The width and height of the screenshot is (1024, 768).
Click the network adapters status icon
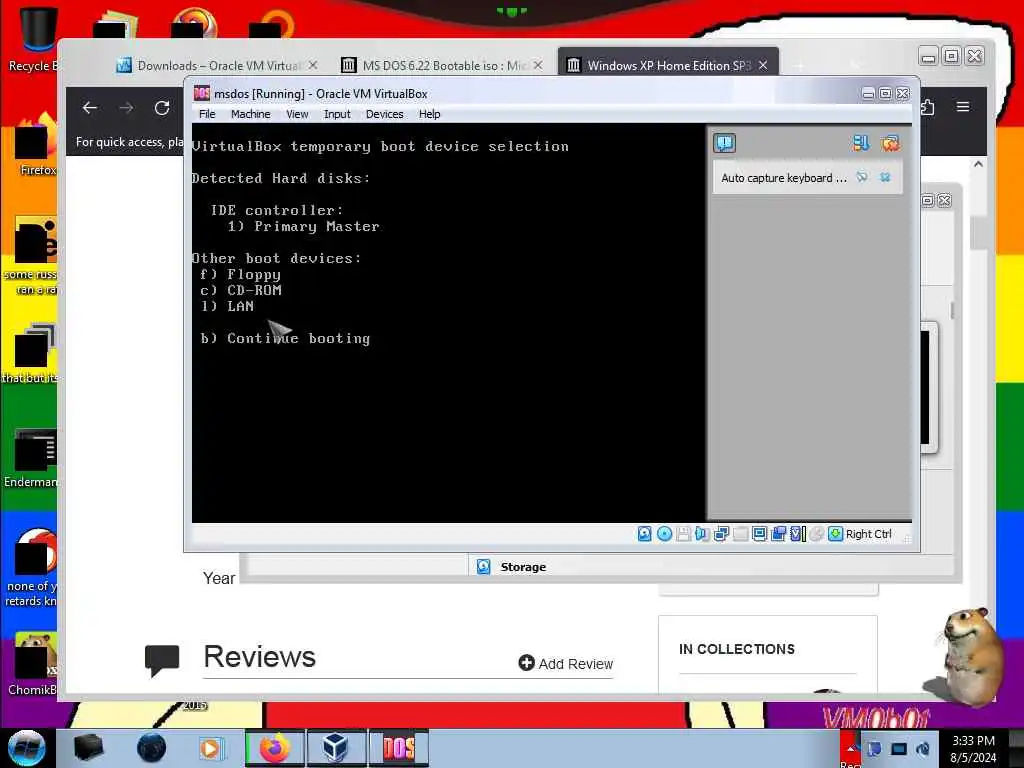pyautogui.click(x=721, y=534)
